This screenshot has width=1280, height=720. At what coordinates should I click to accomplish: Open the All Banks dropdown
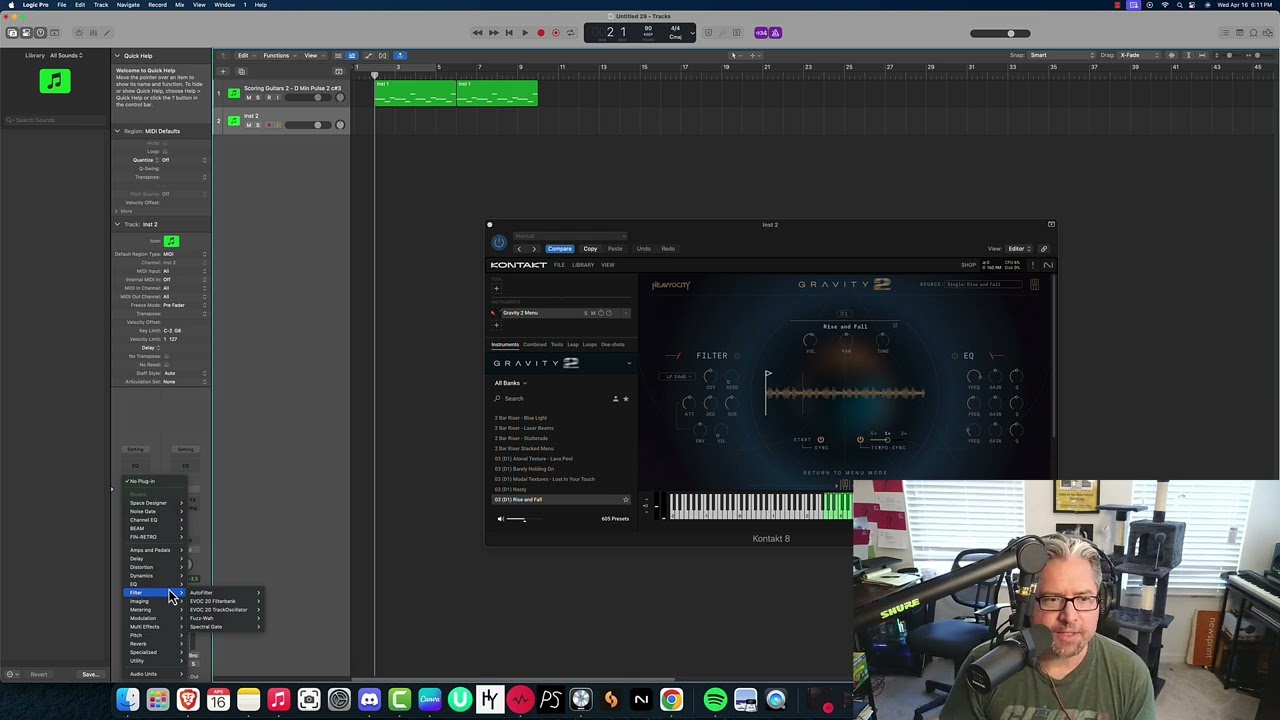point(510,383)
